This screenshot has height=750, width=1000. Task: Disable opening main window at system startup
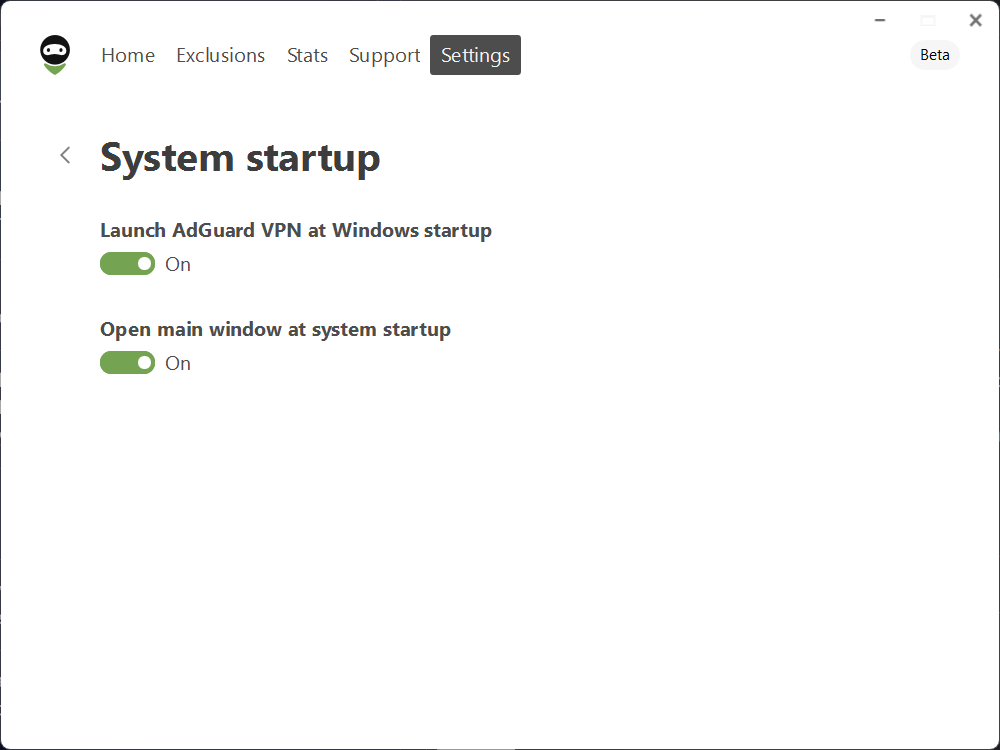pyautogui.click(x=127, y=362)
